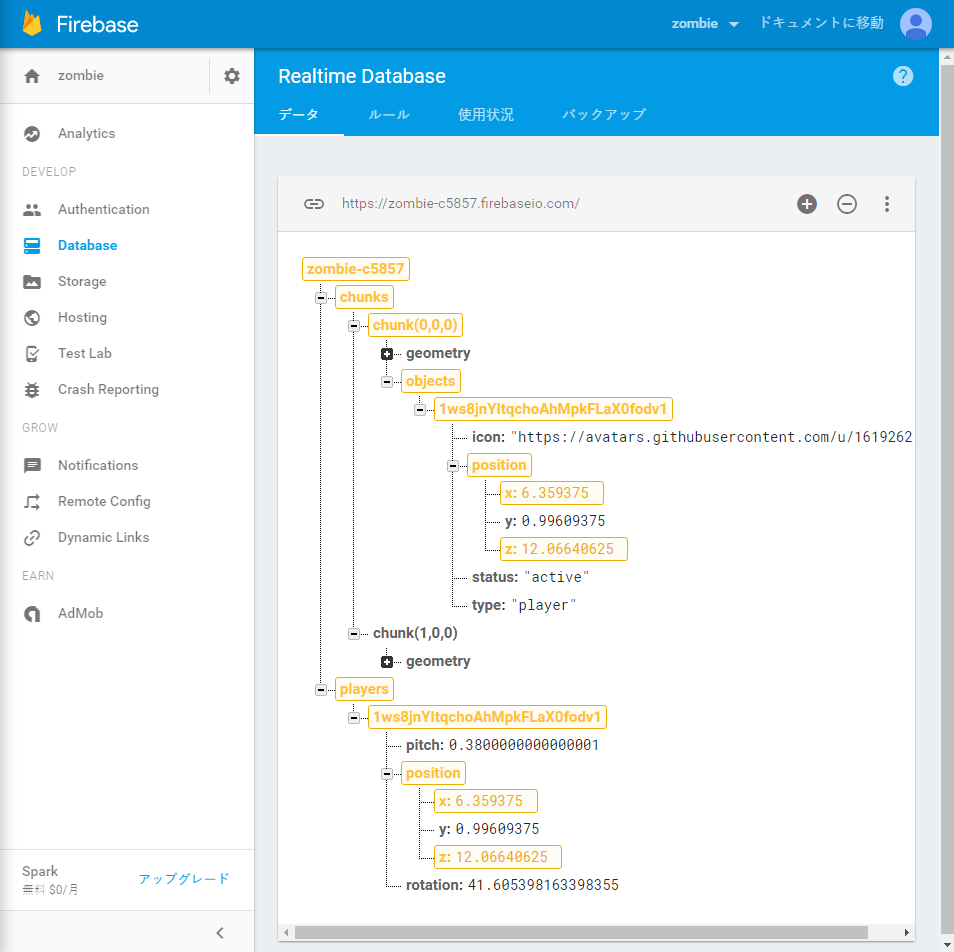
Task: Click the home icon beside zombie
Action: [32, 76]
